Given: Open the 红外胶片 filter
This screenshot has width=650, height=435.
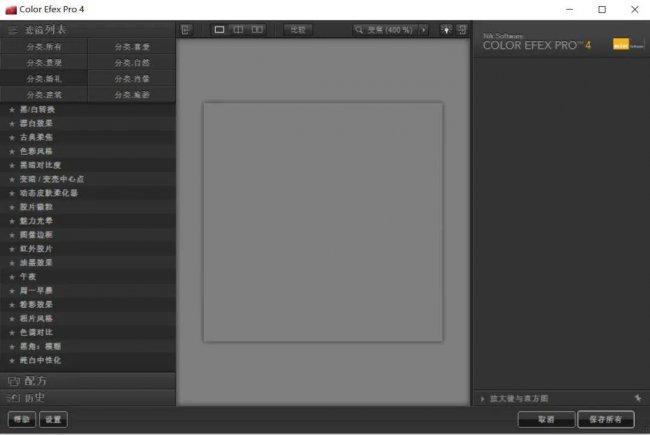Looking at the screenshot, I should (36, 249).
